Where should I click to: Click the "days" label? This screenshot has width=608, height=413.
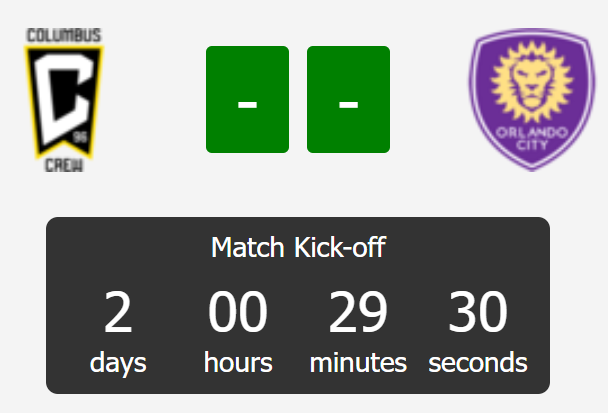coord(118,362)
